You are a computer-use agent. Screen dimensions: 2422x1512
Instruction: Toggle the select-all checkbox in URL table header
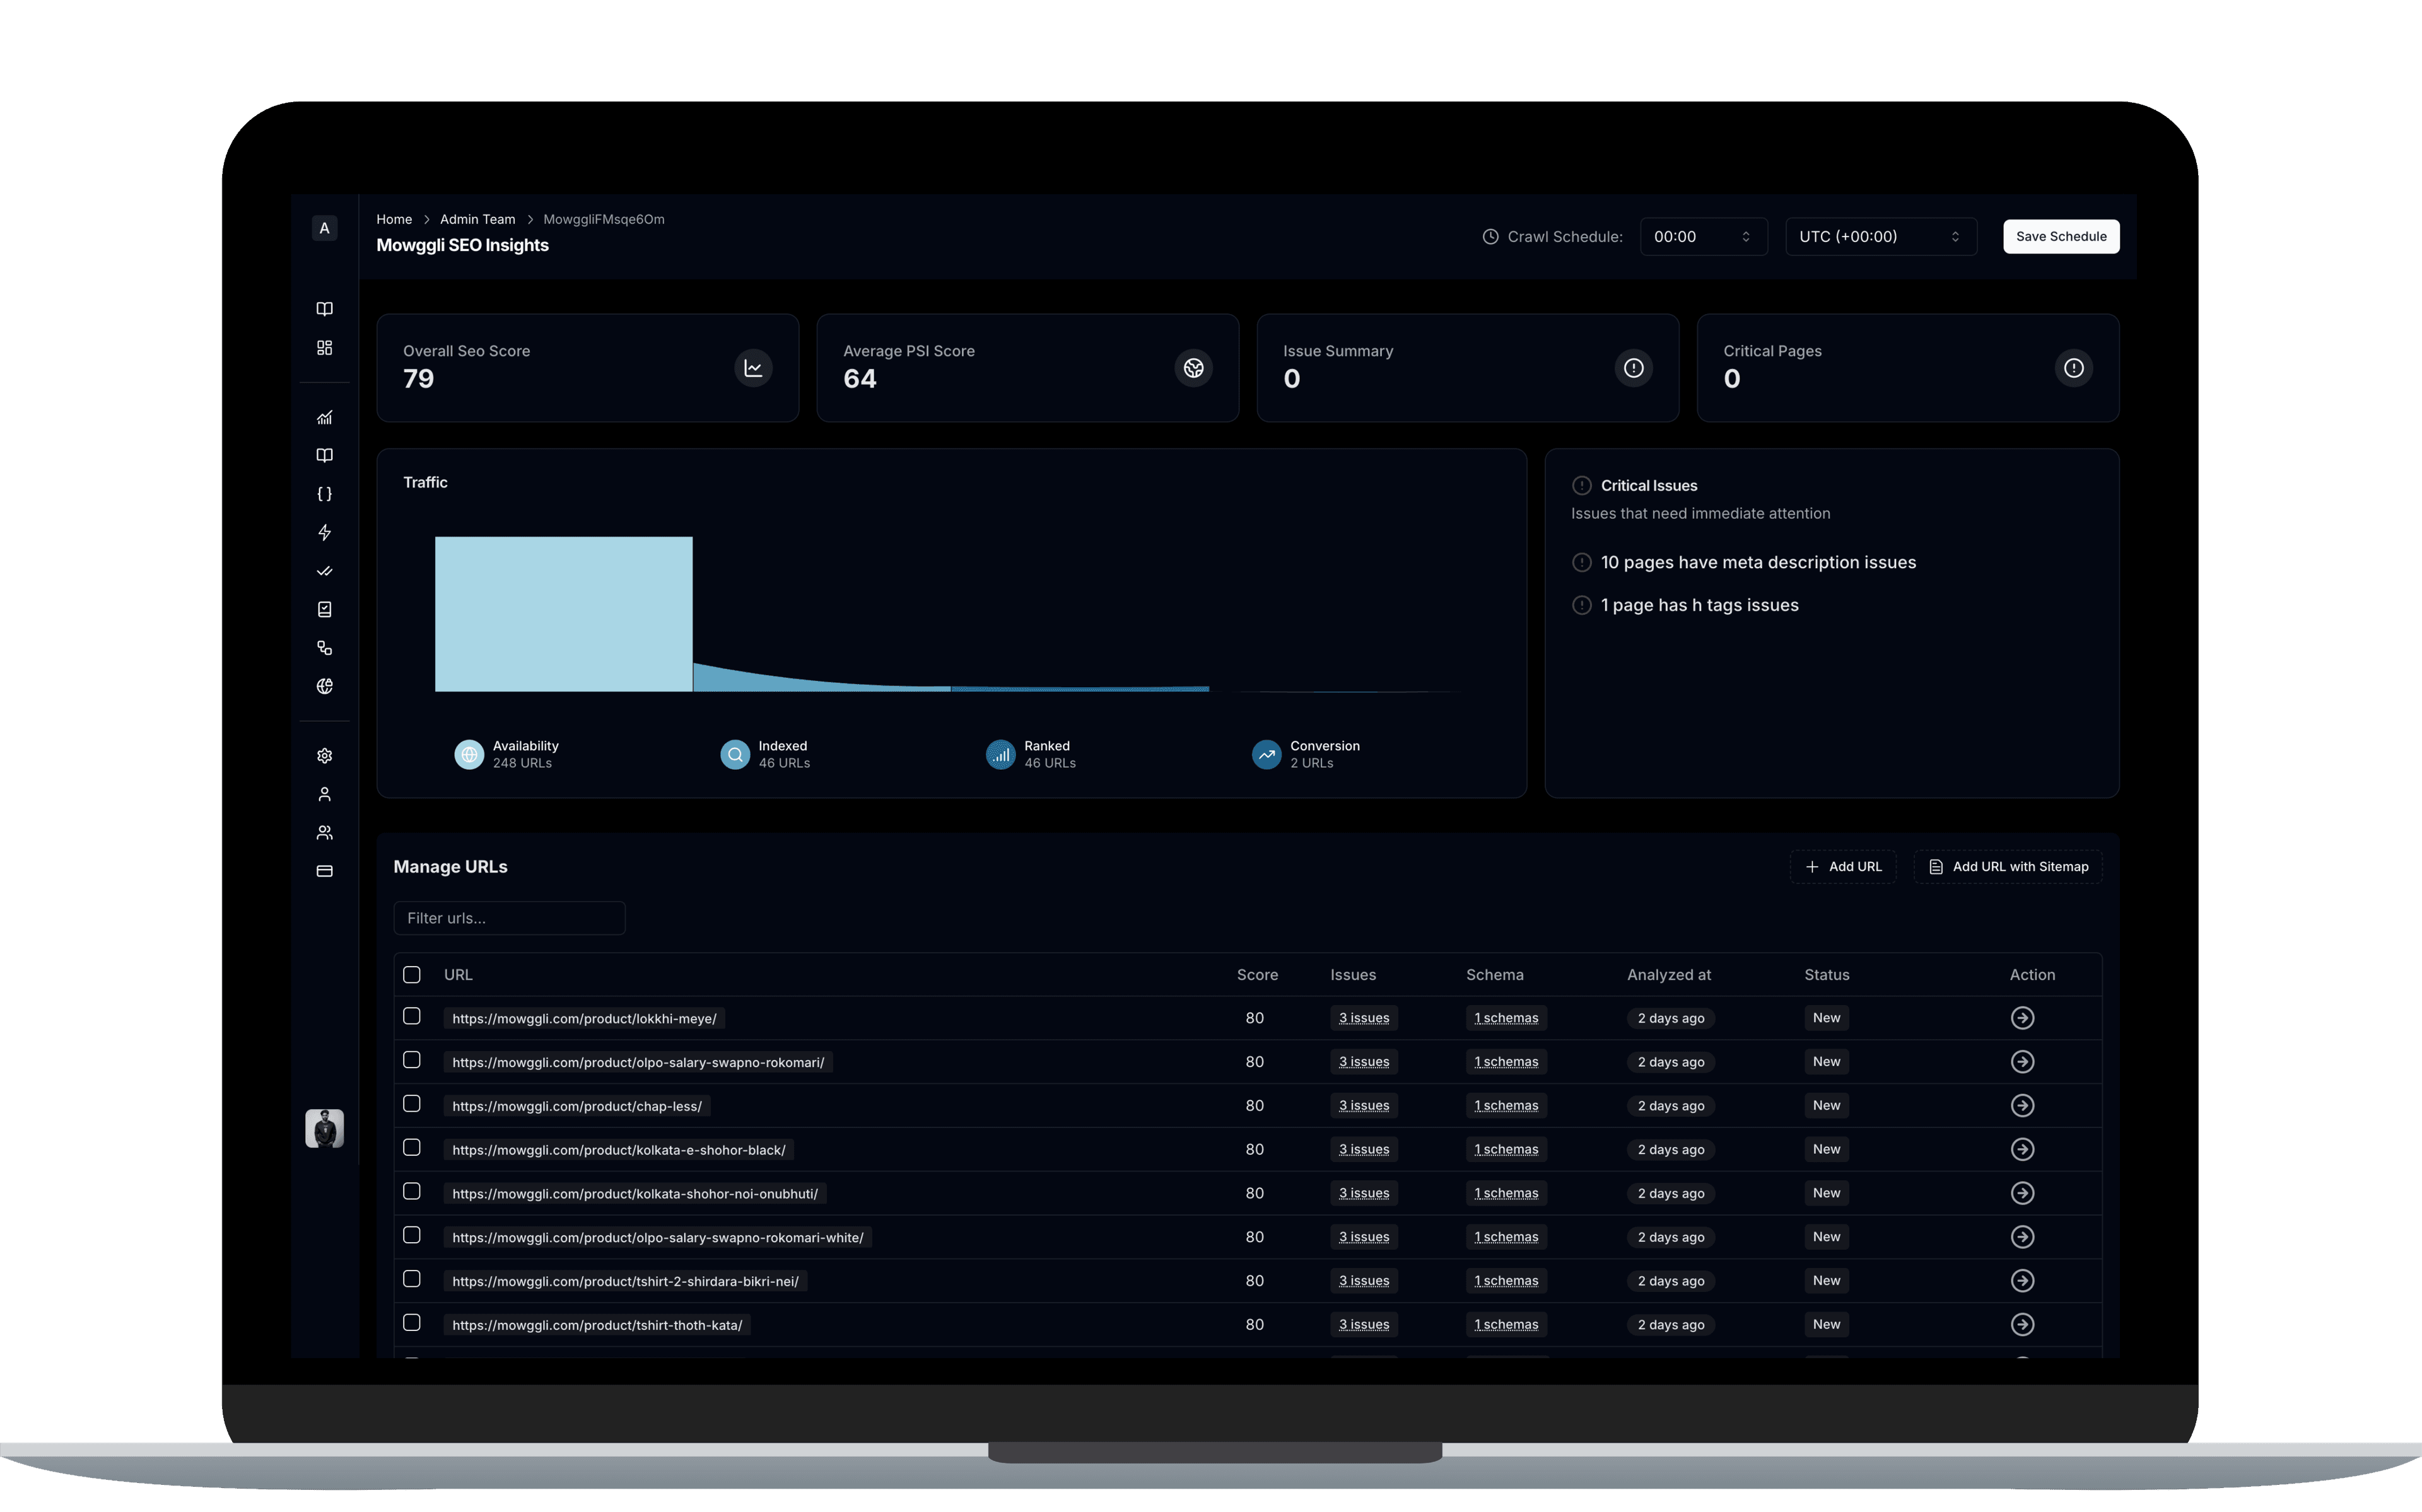[412, 974]
